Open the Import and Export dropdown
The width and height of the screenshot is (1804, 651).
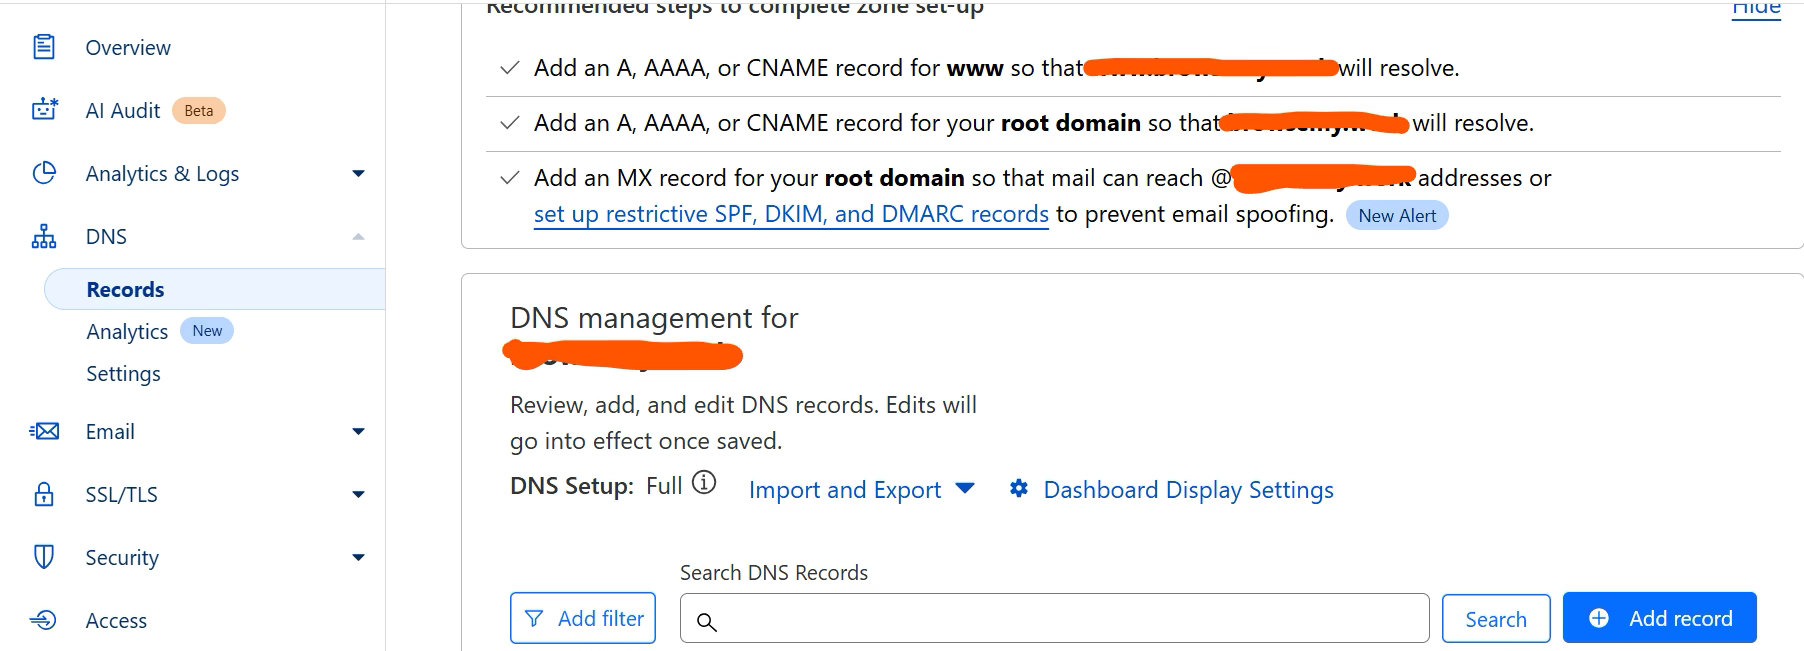[861, 489]
